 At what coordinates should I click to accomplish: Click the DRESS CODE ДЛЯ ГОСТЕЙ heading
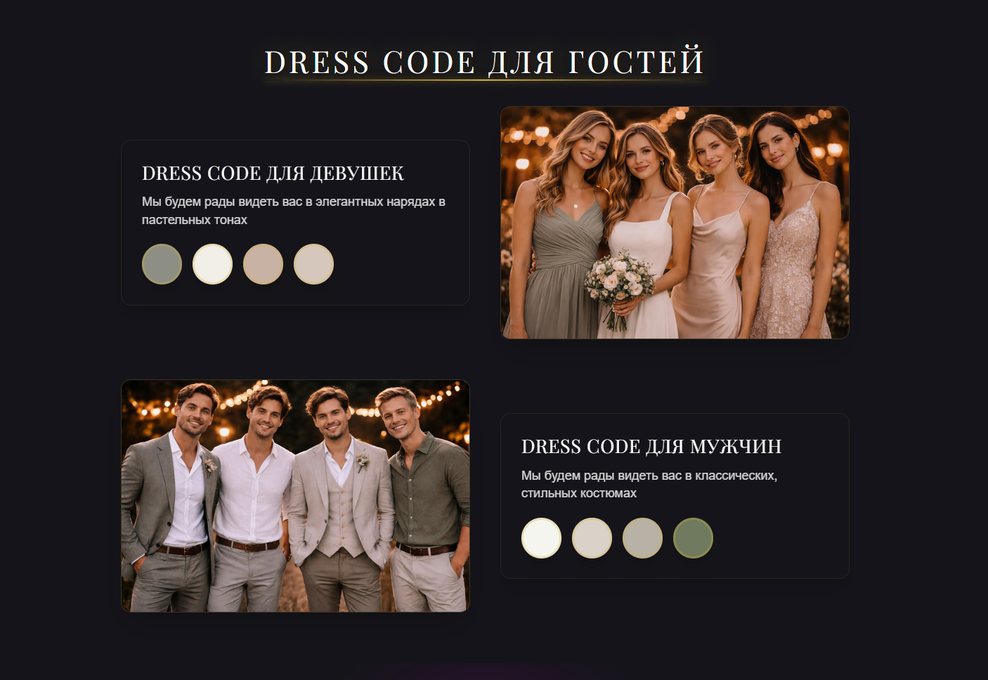click(484, 62)
